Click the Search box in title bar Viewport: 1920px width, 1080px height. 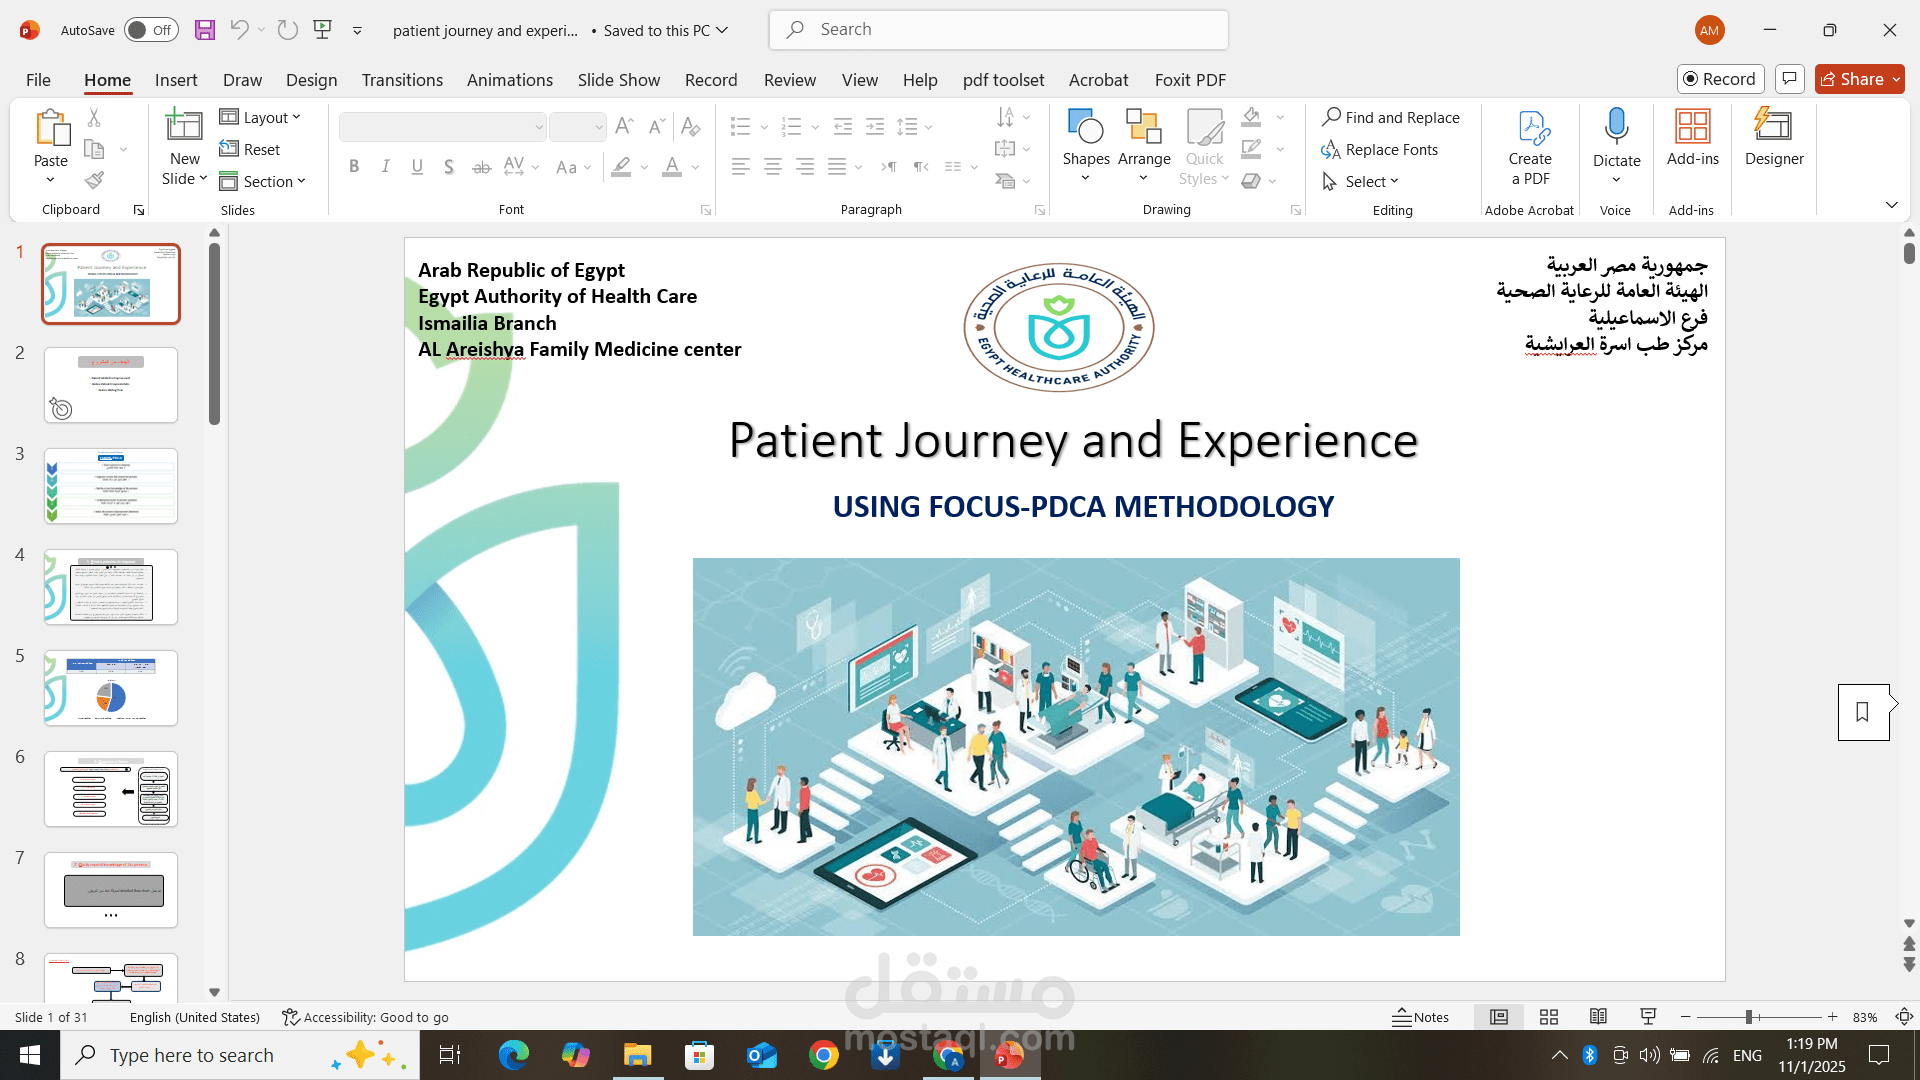tap(998, 30)
